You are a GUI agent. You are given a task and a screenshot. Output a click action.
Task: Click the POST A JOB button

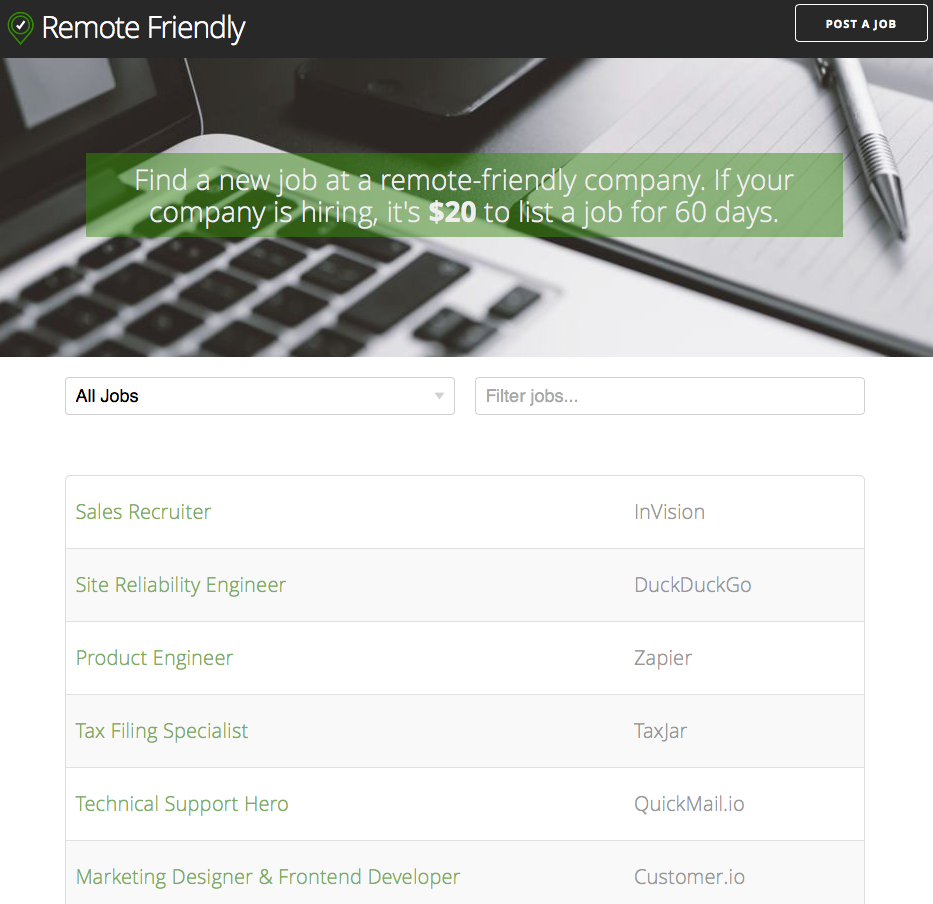click(x=860, y=24)
